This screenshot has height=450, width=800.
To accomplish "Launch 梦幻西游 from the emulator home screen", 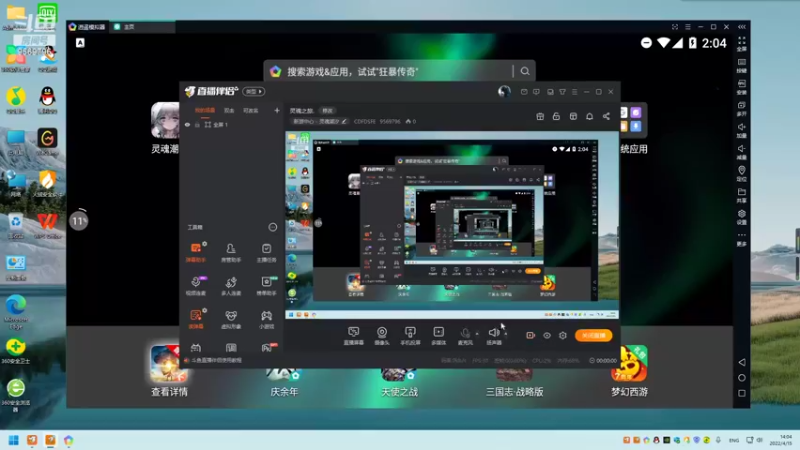I will click(x=629, y=371).
